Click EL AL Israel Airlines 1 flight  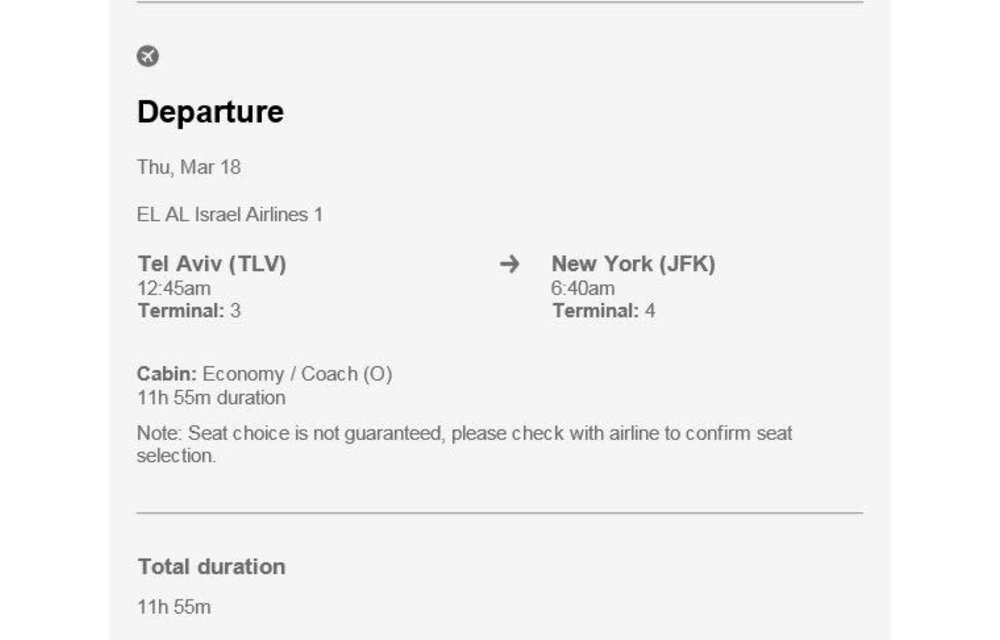[230, 214]
